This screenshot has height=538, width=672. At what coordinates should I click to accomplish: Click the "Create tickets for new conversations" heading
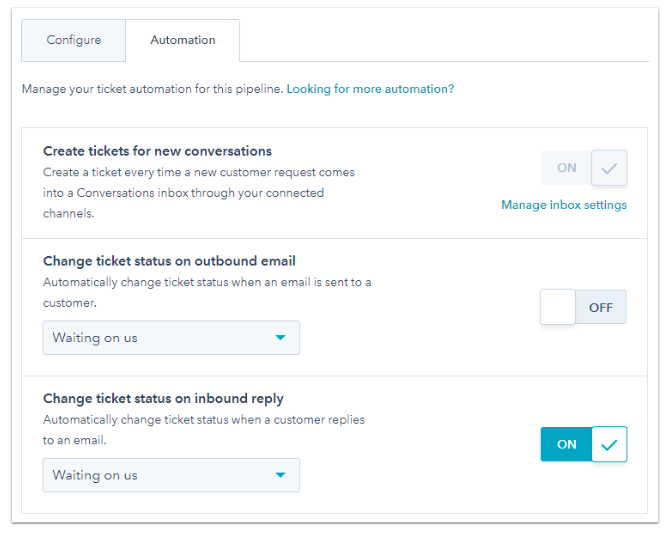[157, 151]
